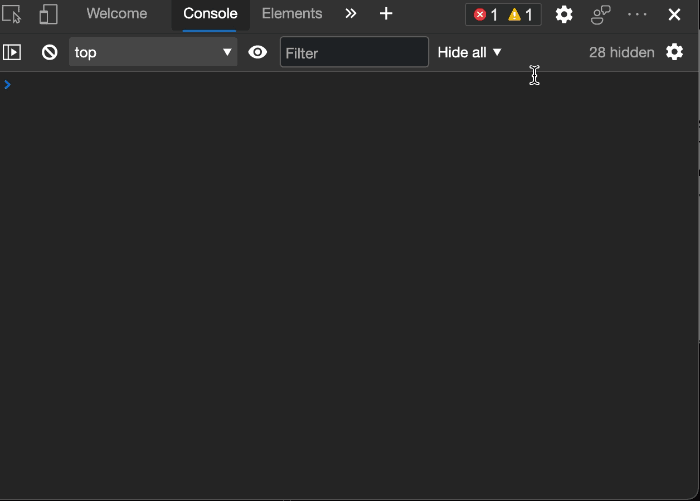The width and height of the screenshot is (700, 501).
Task: Click the yellow warning count badge
Action: point(520,15)
